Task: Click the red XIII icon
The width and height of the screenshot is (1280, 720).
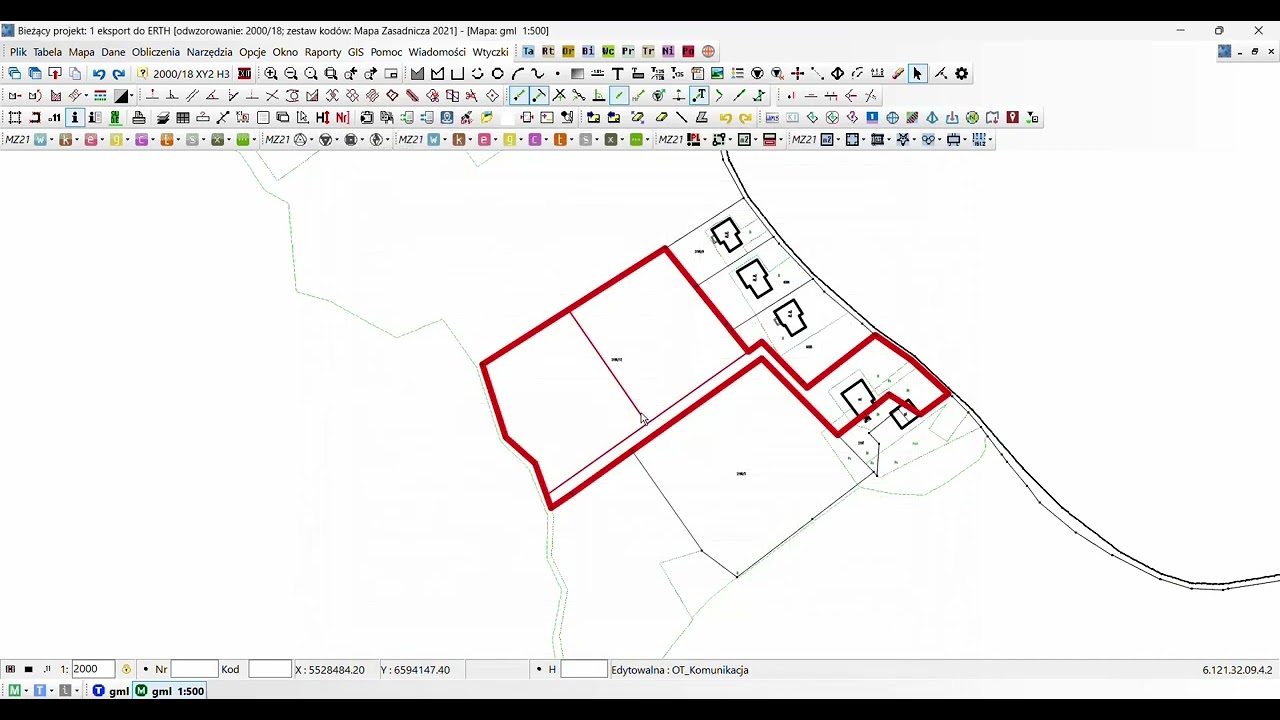Action: pos(244,74)
